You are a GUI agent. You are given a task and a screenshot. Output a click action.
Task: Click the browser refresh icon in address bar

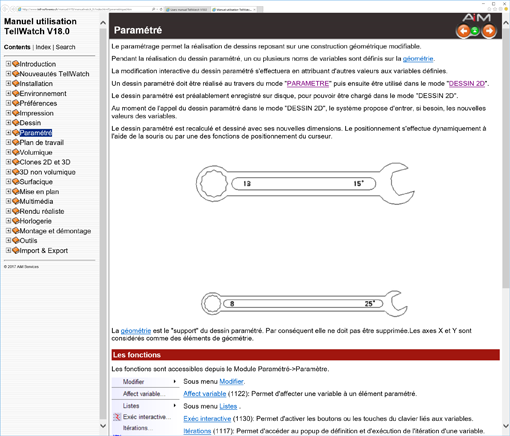pos(161,9)
